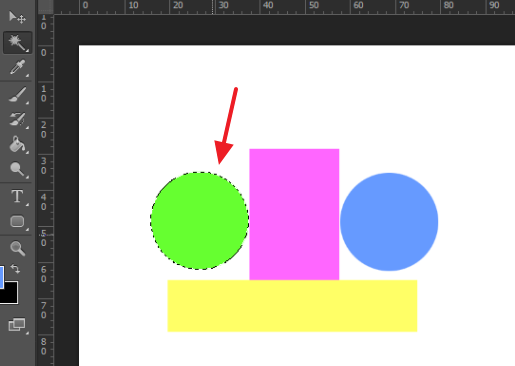The image size is (515, 366).
Task: Click inside the selected green circle
Action: [199, 221]
